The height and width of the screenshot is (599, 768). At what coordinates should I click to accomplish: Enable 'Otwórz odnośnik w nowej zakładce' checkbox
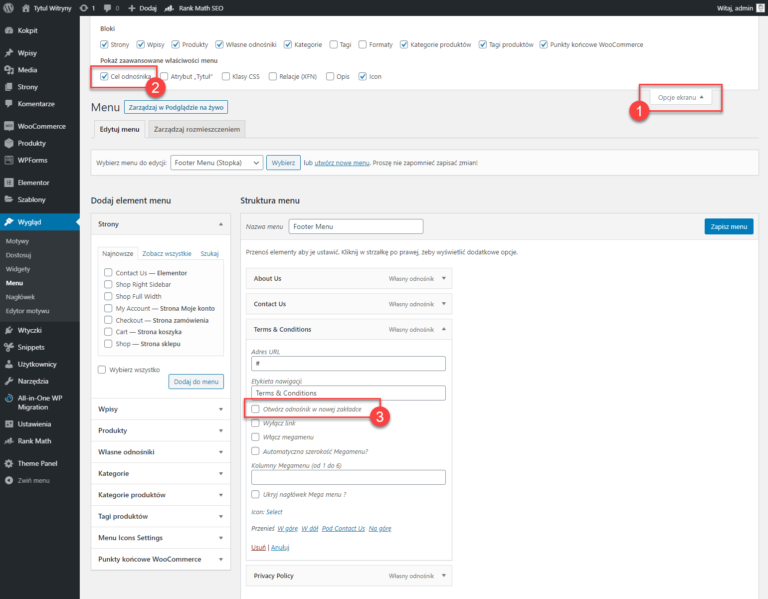tap(256, 409)
